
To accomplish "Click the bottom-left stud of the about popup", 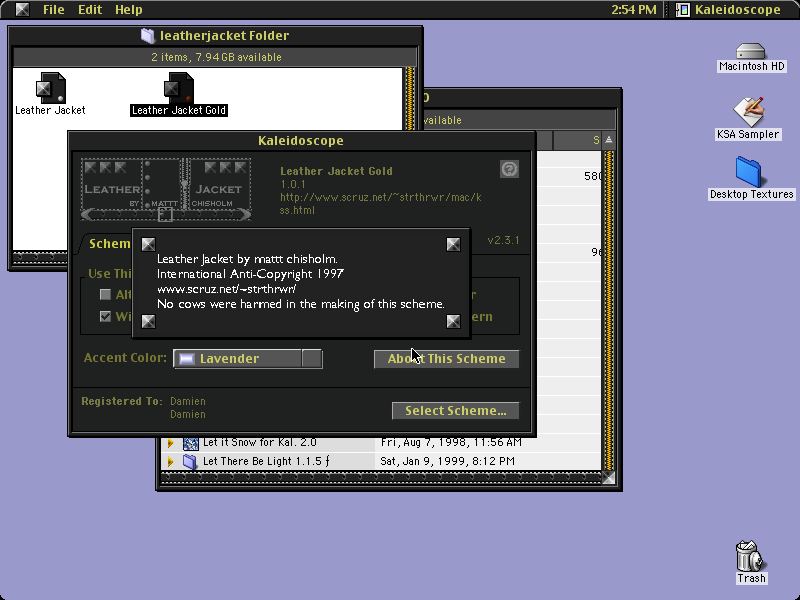I will tap(148, 321).
